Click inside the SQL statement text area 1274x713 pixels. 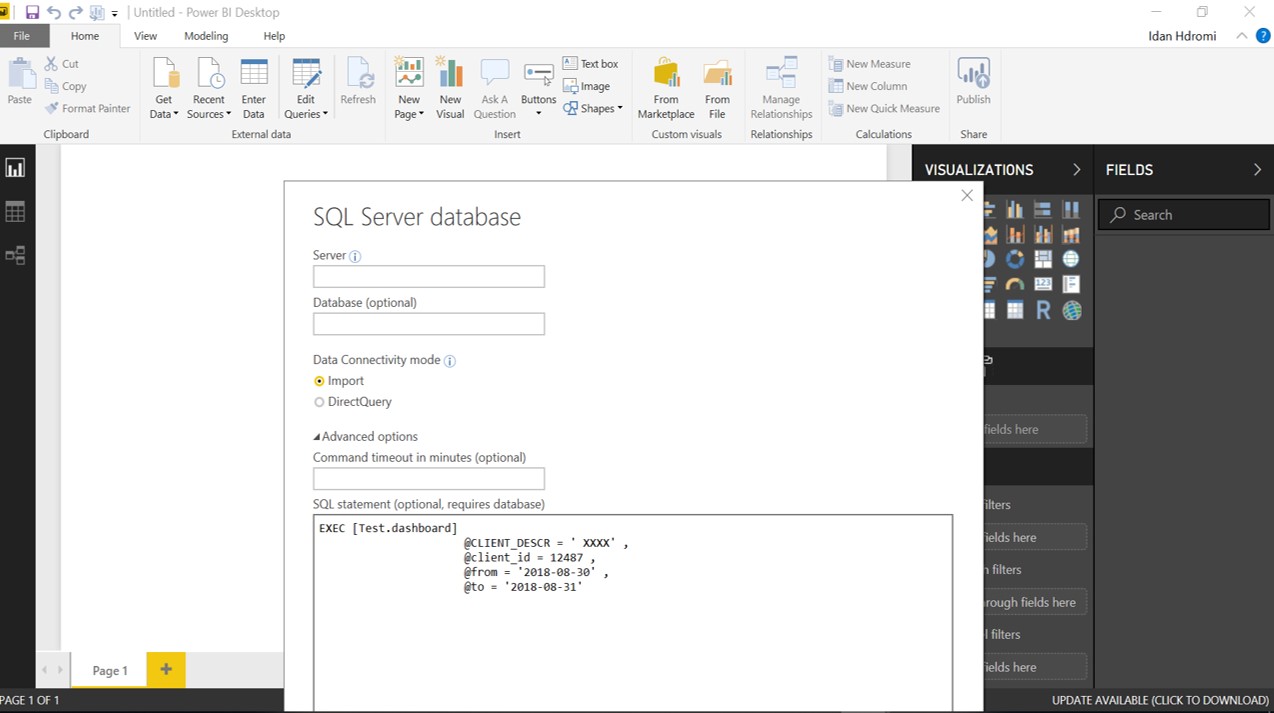[x=632, y=613]
